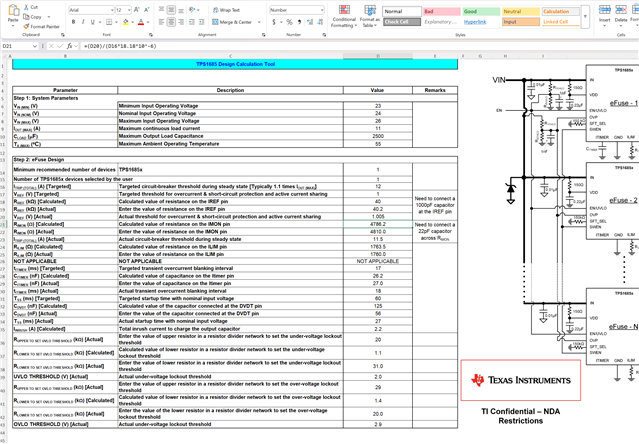Image resolution: width=639 pixels, height=444 pixels.
Task: Align text right
Action: pos(181,22)
